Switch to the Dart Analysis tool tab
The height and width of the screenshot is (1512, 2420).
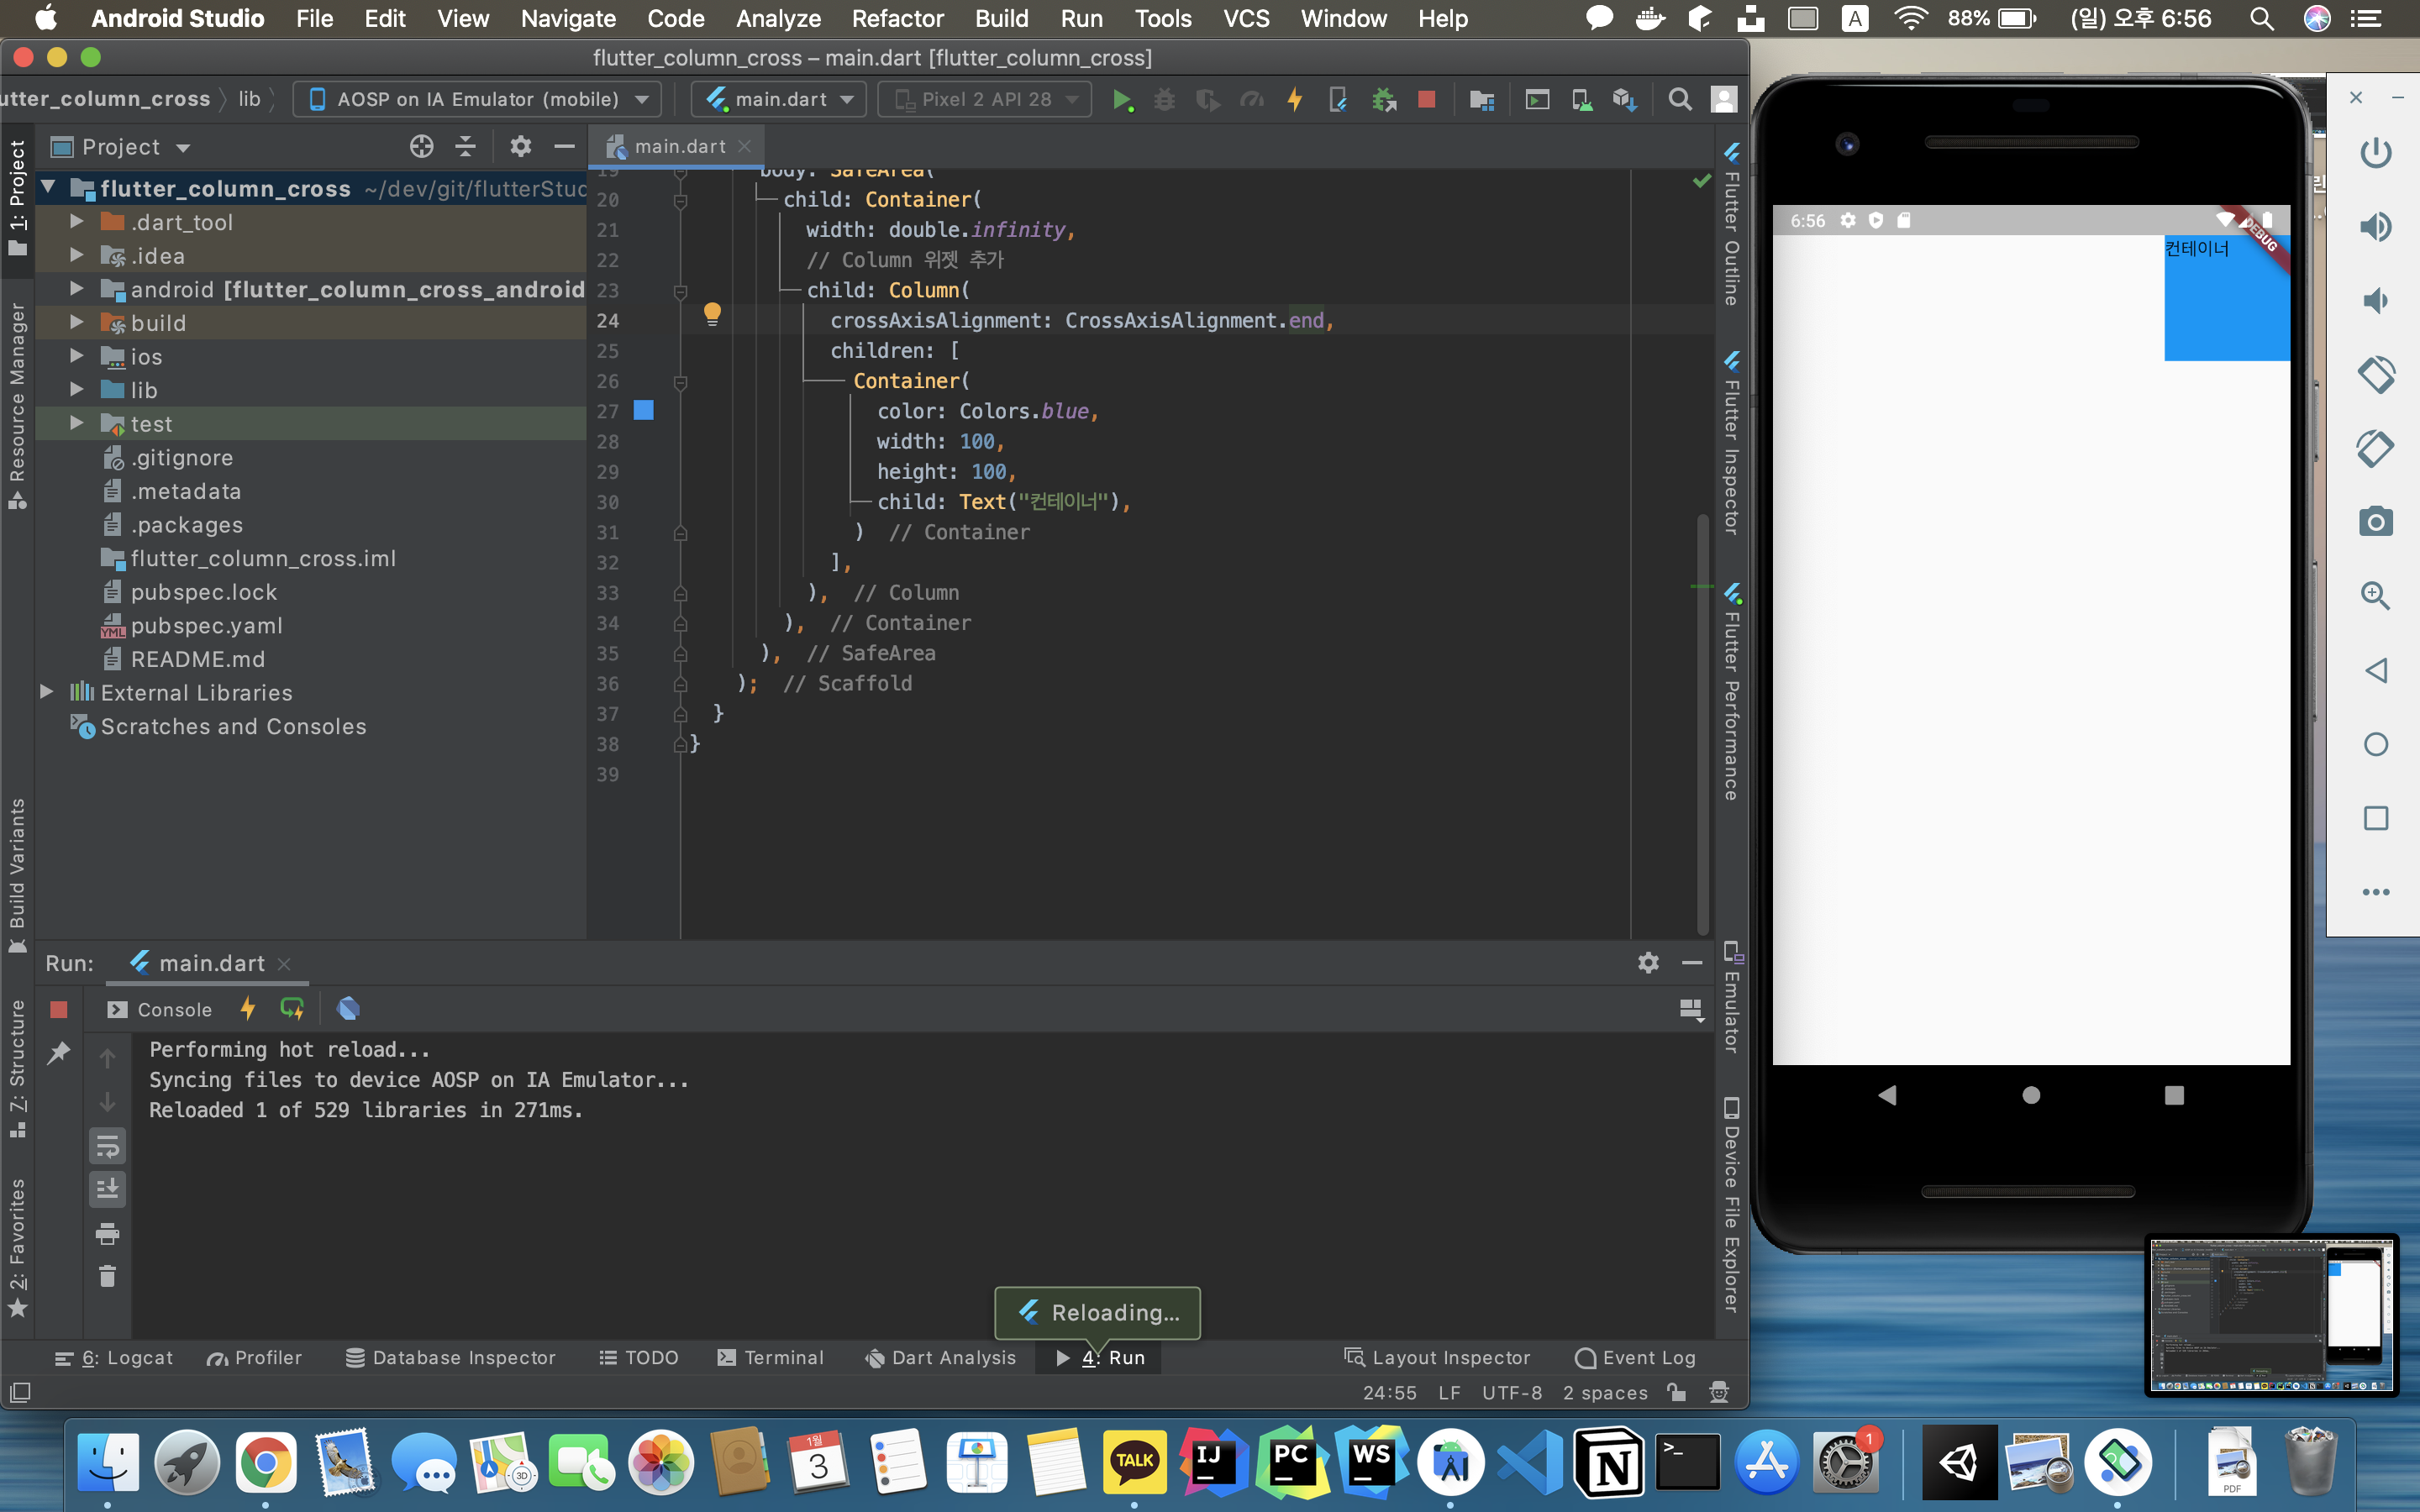pyautogui.click(x=940, y=1357)
